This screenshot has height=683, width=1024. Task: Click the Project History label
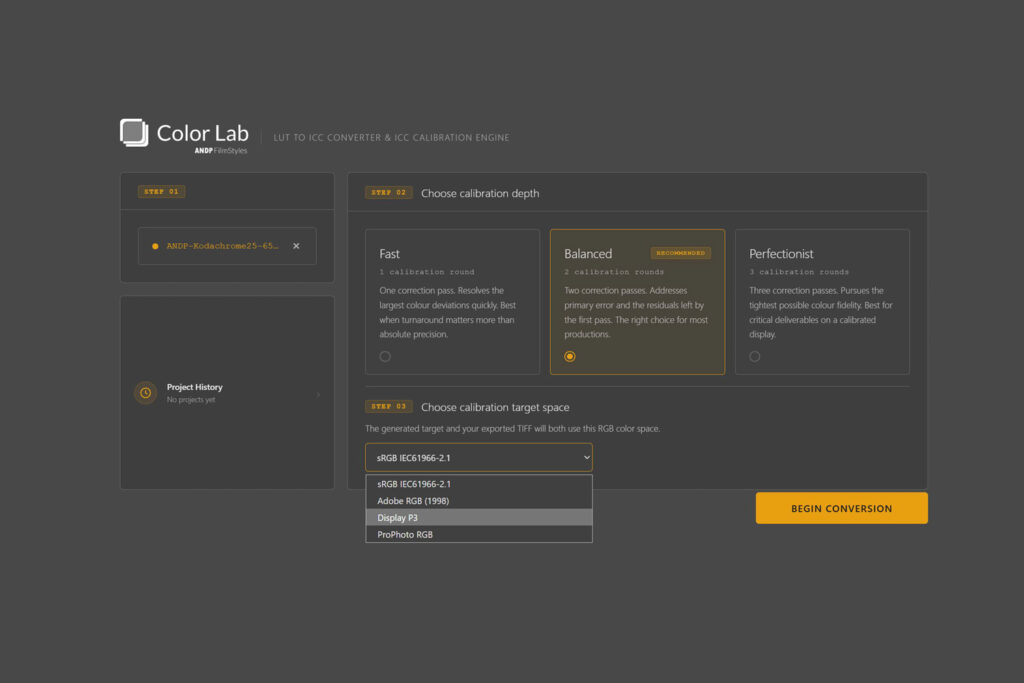(x=195, y=387)
